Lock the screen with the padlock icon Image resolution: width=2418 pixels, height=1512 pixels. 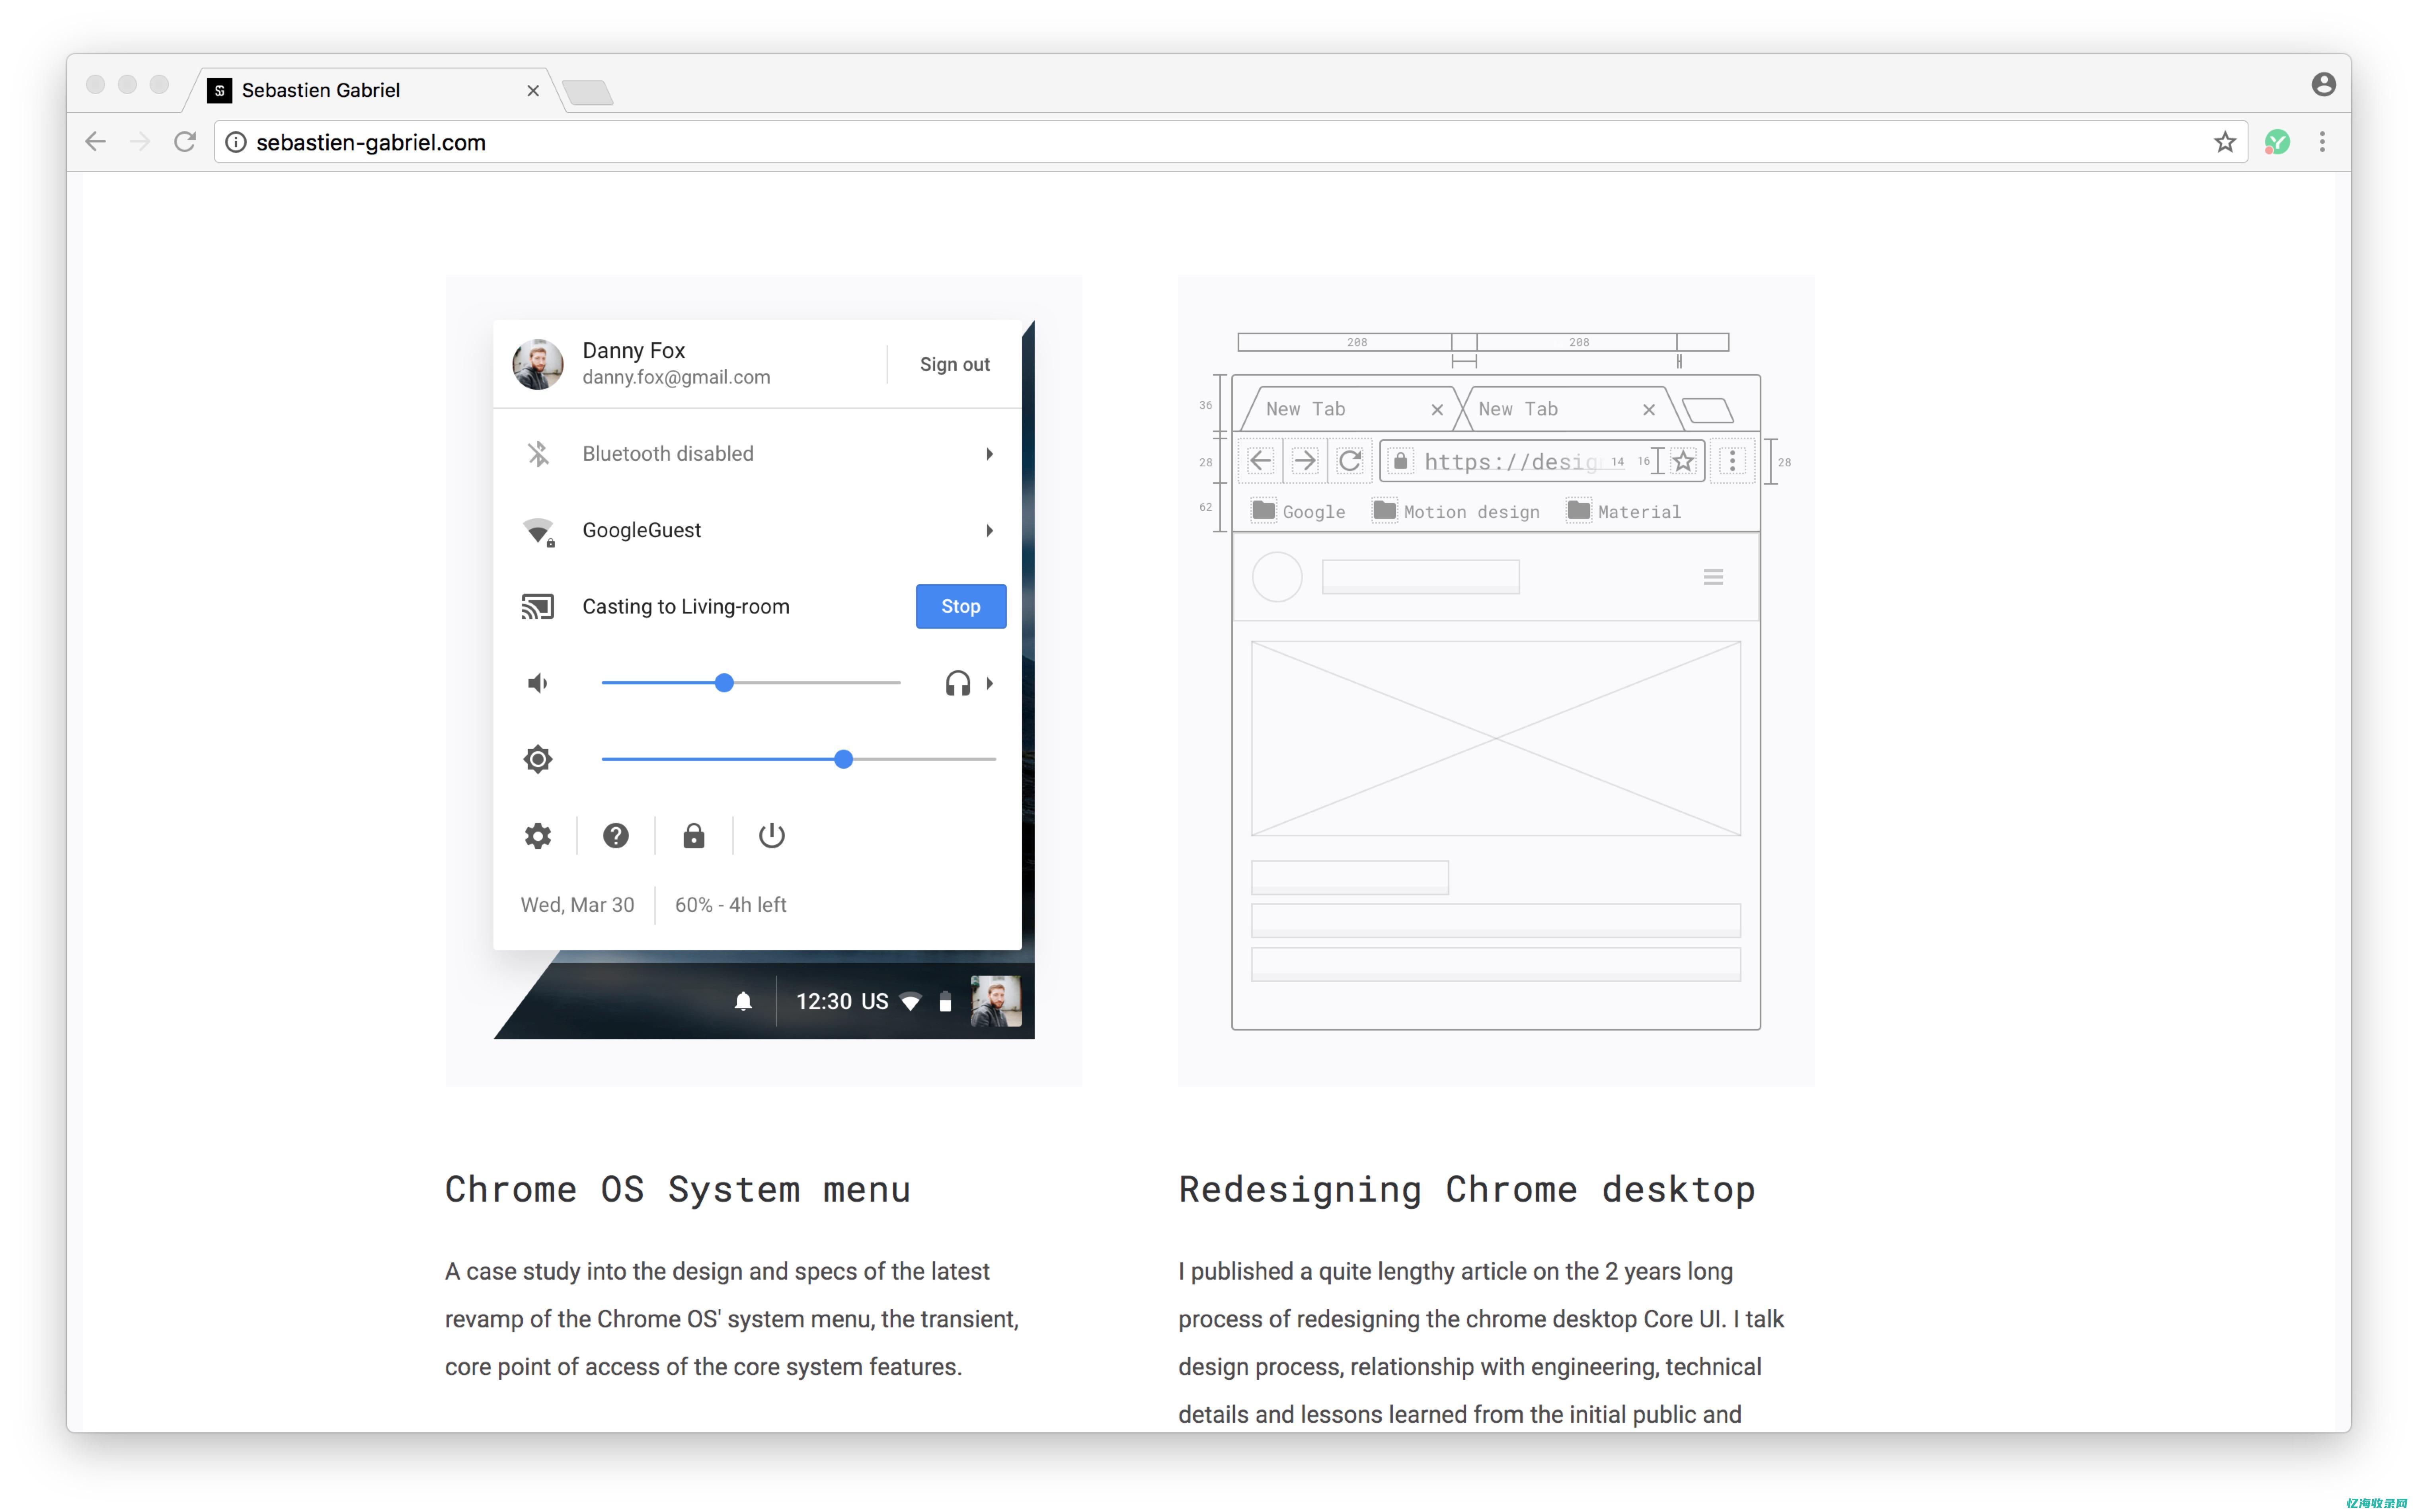click(x=694, y=836)
